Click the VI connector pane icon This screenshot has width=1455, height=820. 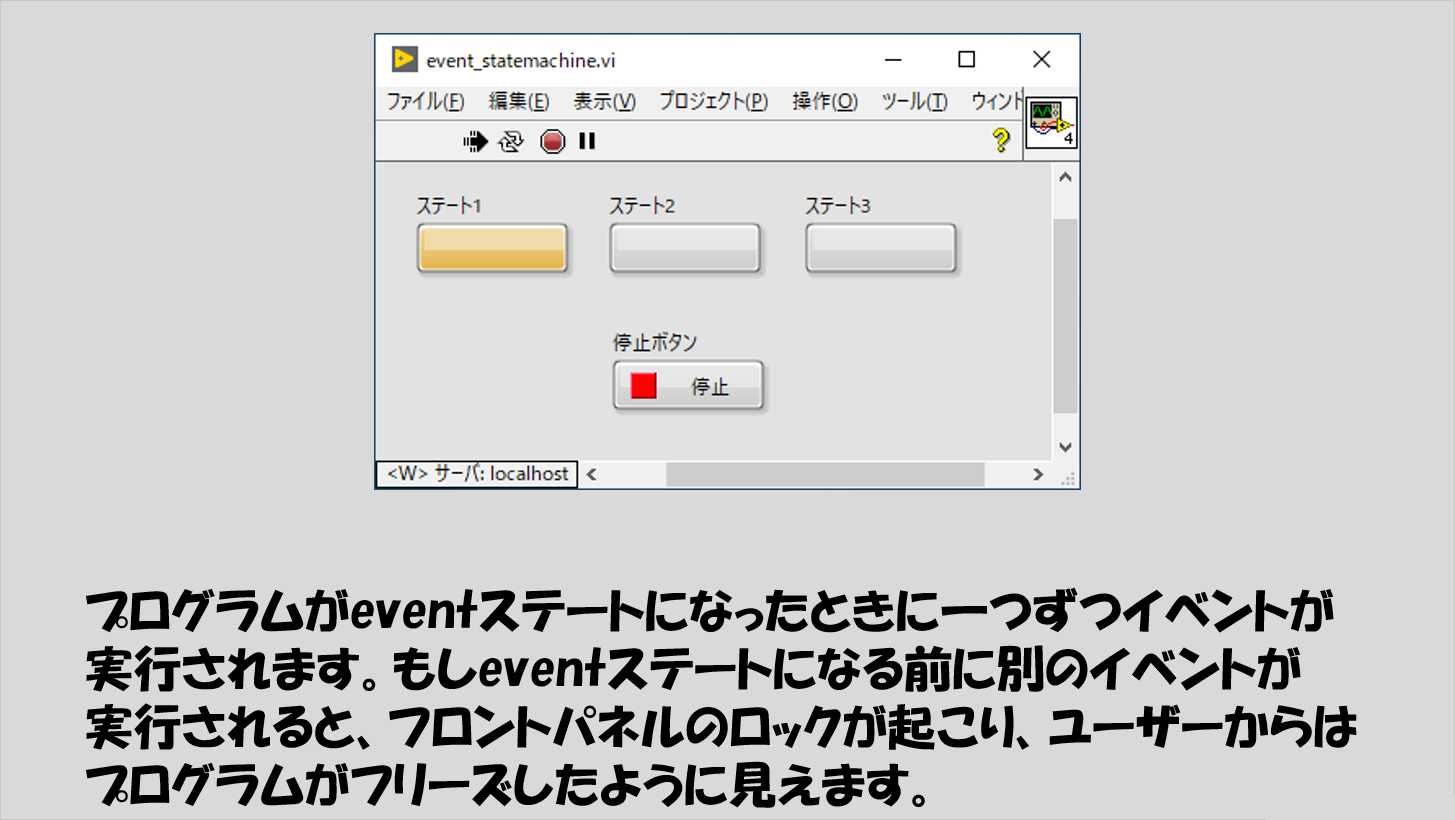coord(1051,124)
